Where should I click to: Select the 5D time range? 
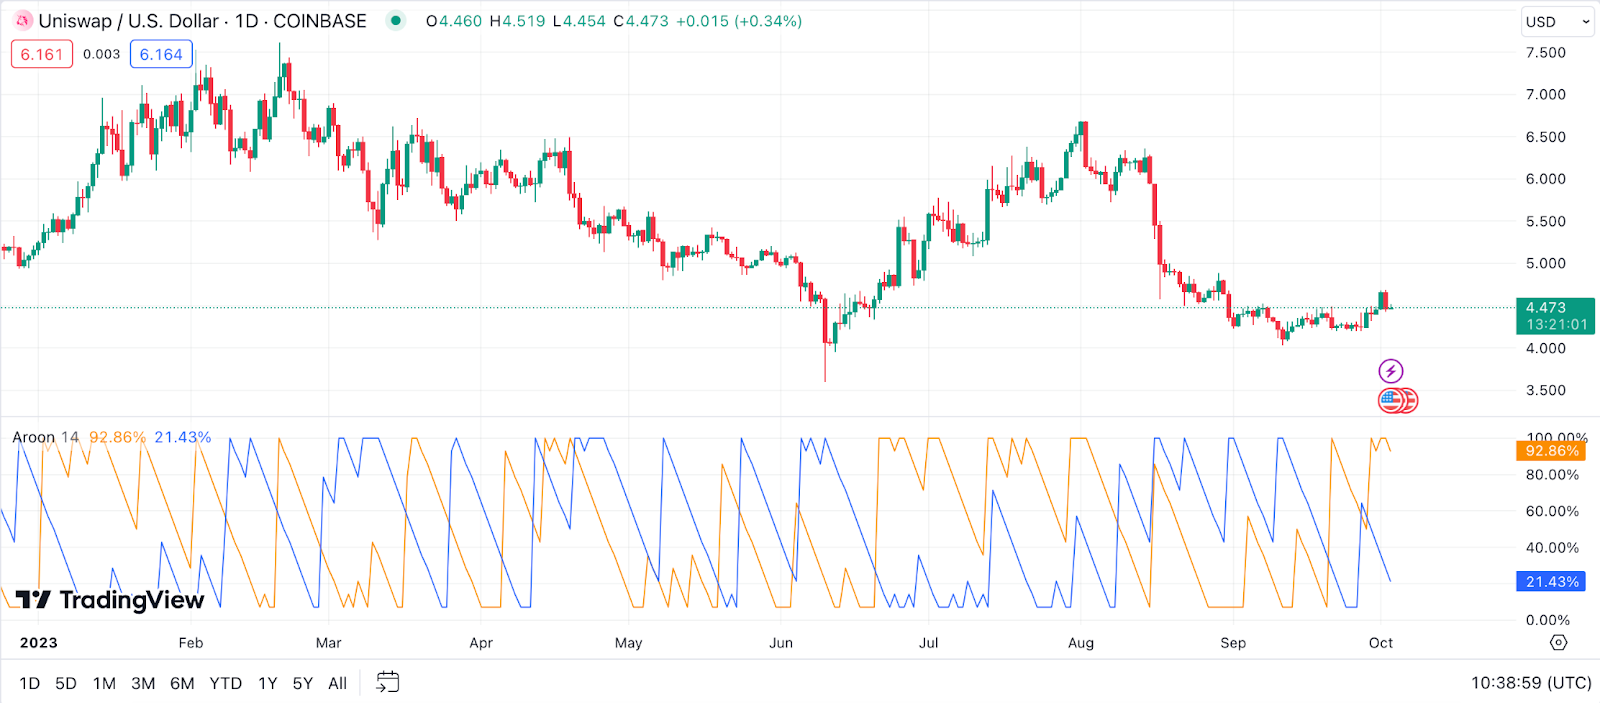[x=66, y=683]
